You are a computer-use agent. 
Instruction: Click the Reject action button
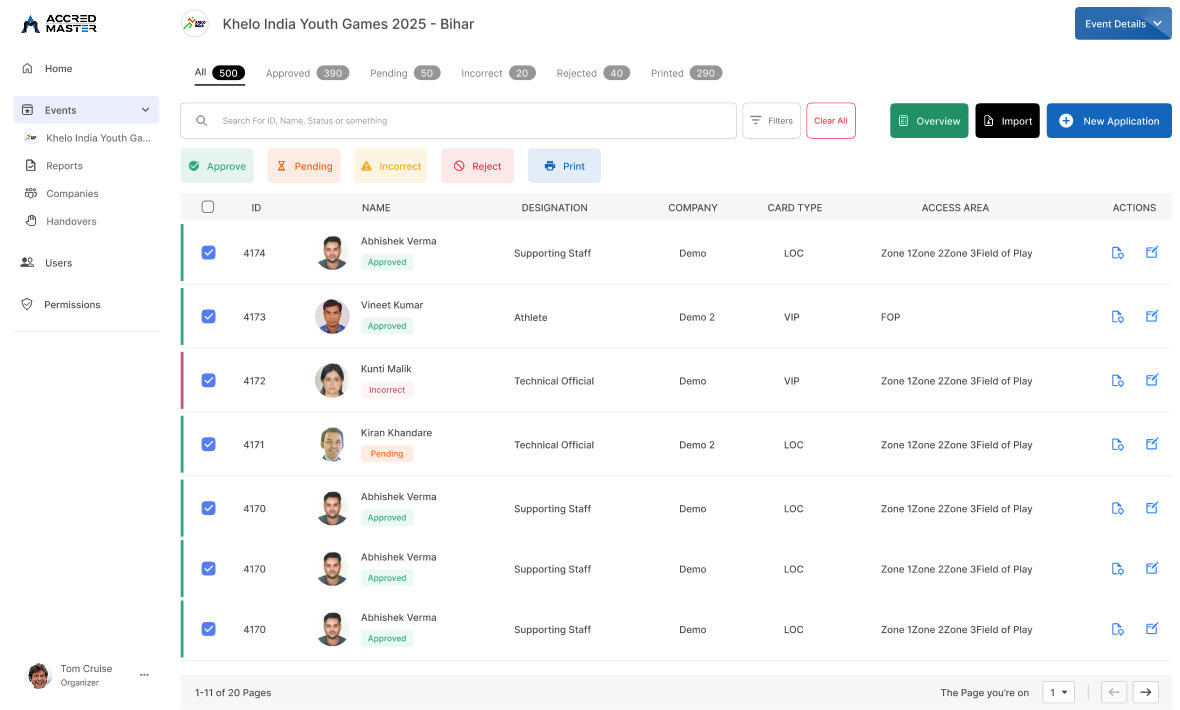point(478,166)
